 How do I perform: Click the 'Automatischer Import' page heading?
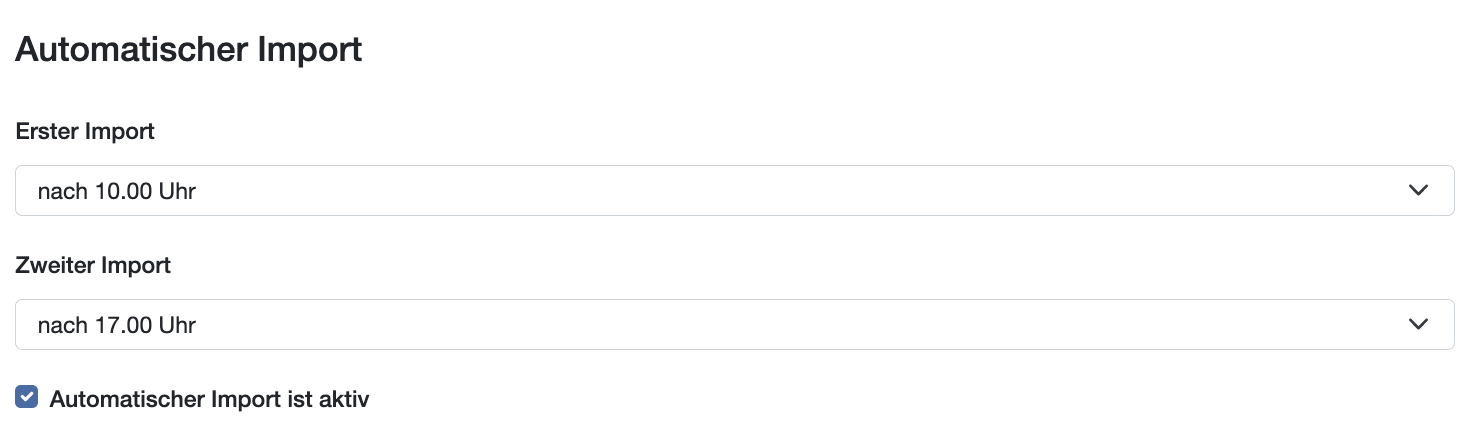coord(188,50)
